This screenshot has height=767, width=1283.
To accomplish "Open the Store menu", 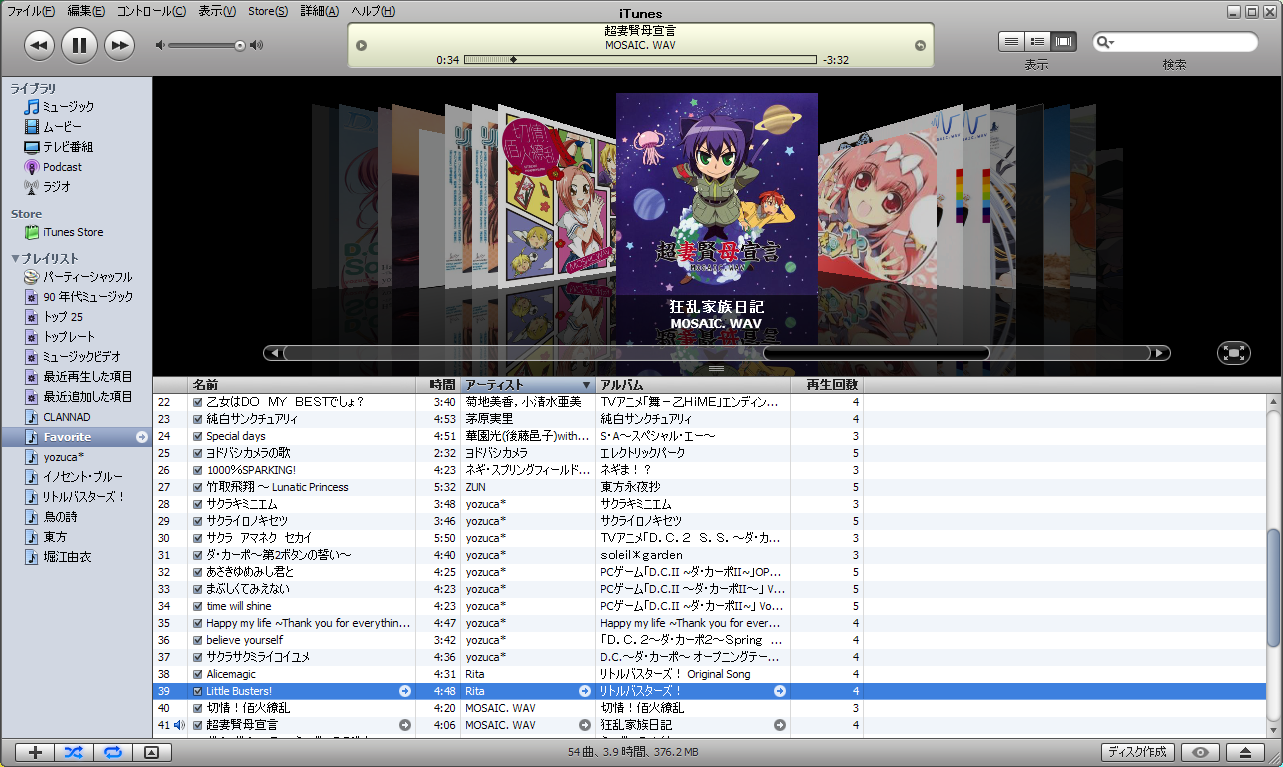I will click(x=268, y=11).
